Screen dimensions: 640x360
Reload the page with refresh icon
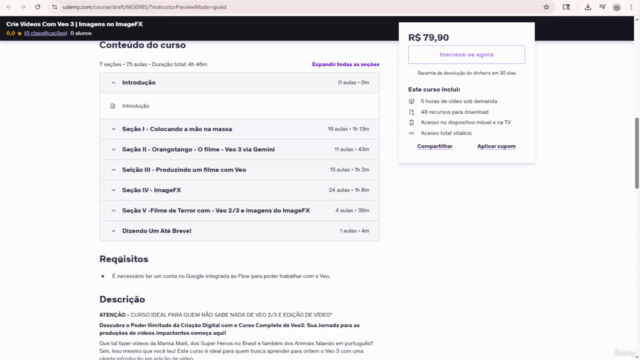(38, 7)
